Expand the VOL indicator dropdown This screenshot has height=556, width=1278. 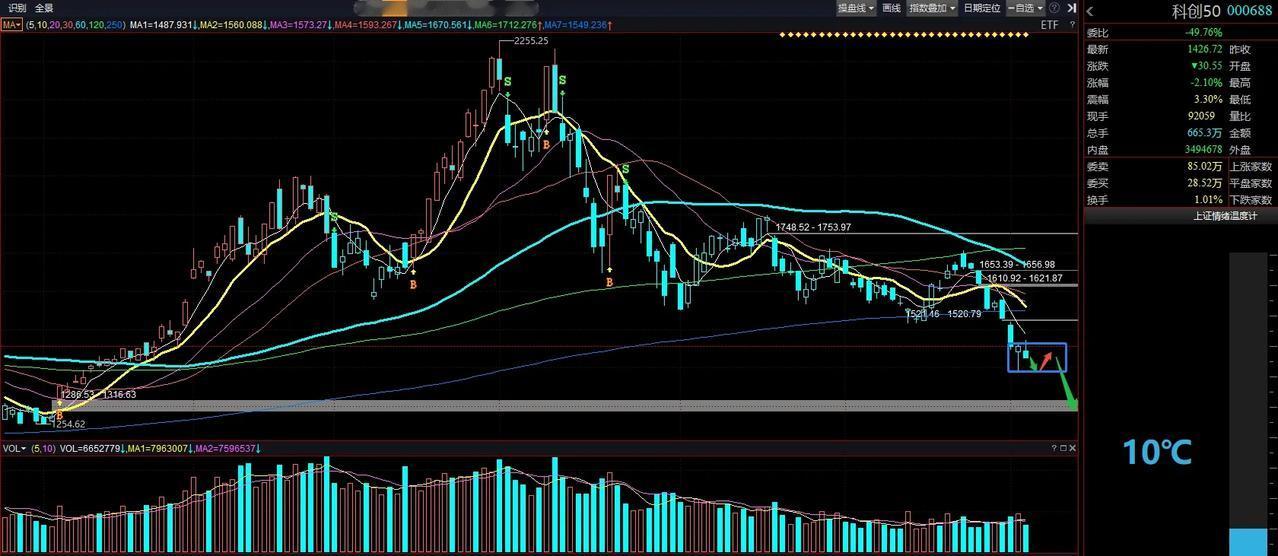click(14, 449)
